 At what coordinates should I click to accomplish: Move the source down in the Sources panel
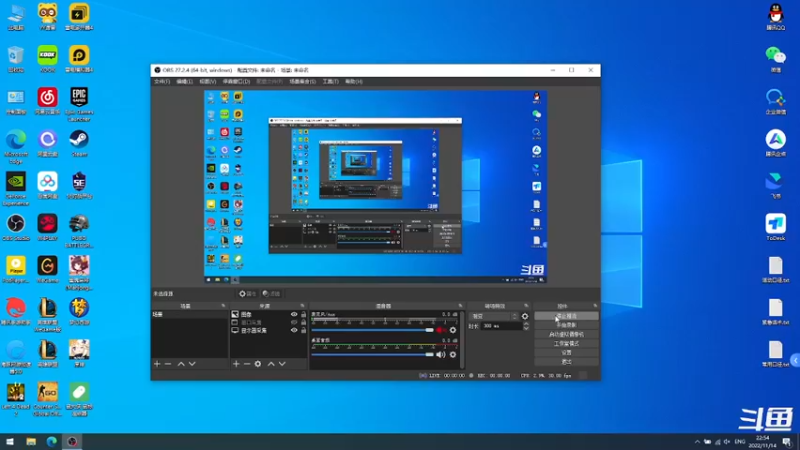click(282, 364)
